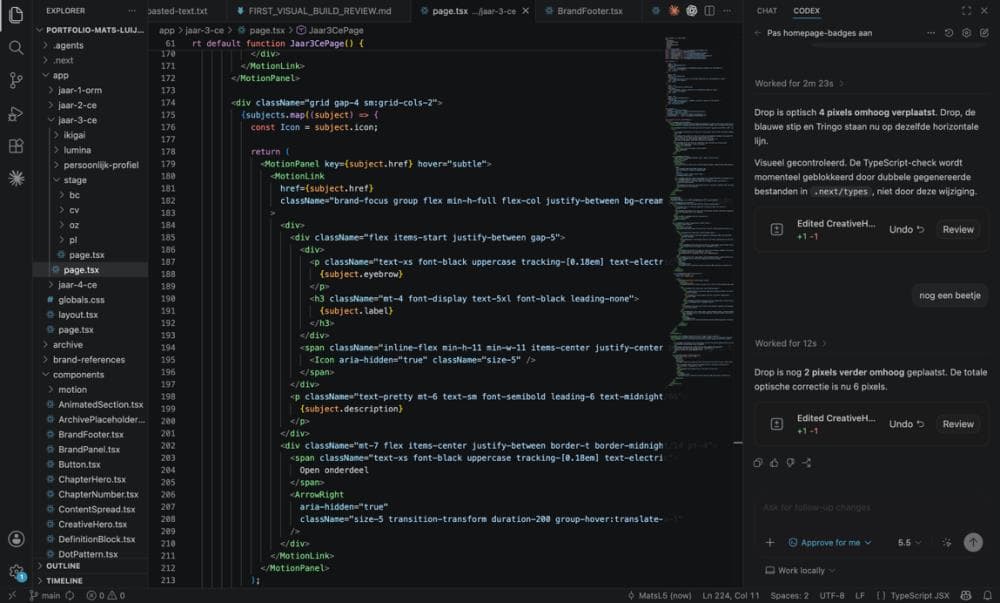
Task: Click 'Spaces: 2' indentation in status bar
Action: click(x=789, y=595)
